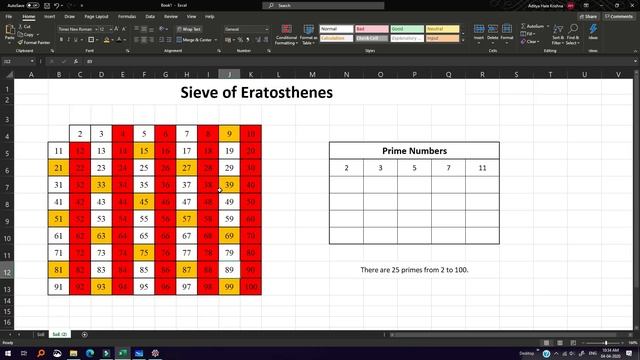
Task: Toggle Underline formatting
Action: [x=76, y=40]
